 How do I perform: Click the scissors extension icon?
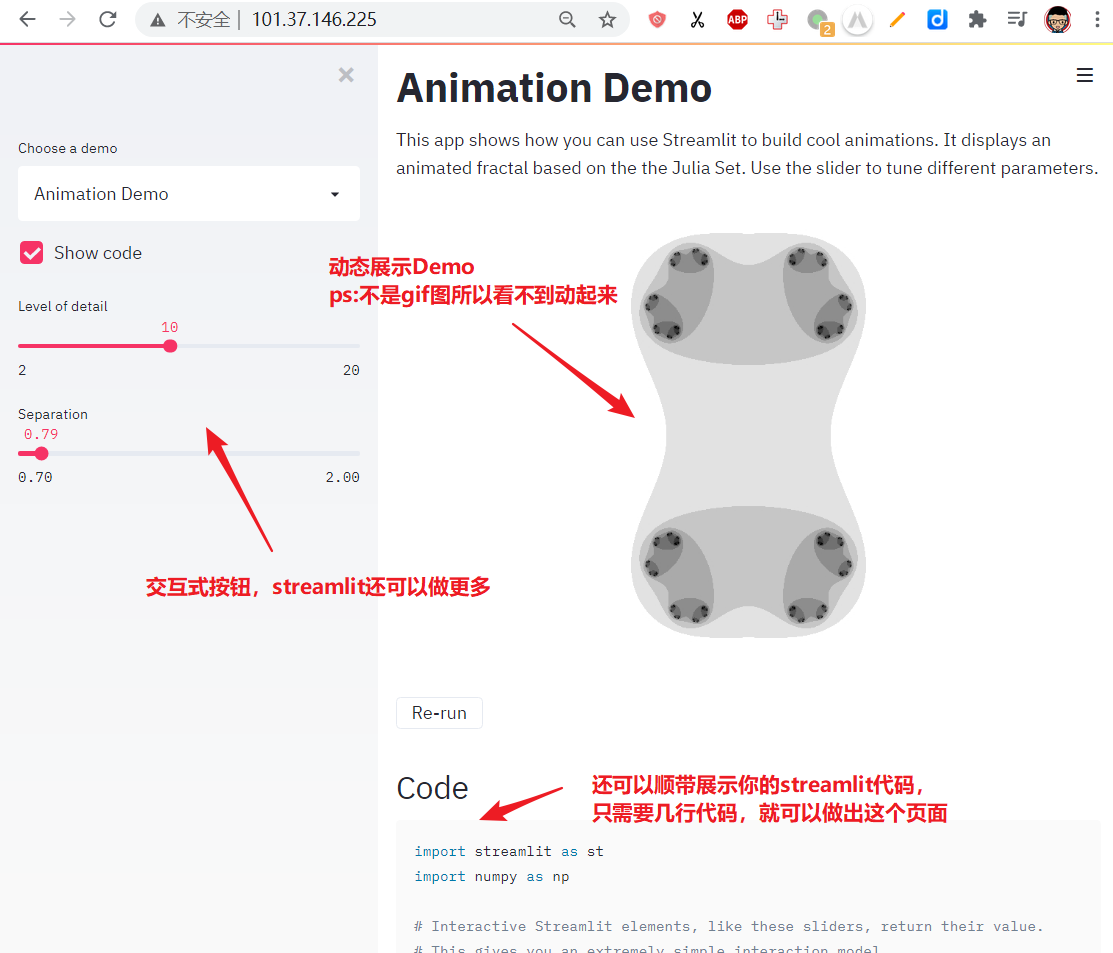pos(697,19)
